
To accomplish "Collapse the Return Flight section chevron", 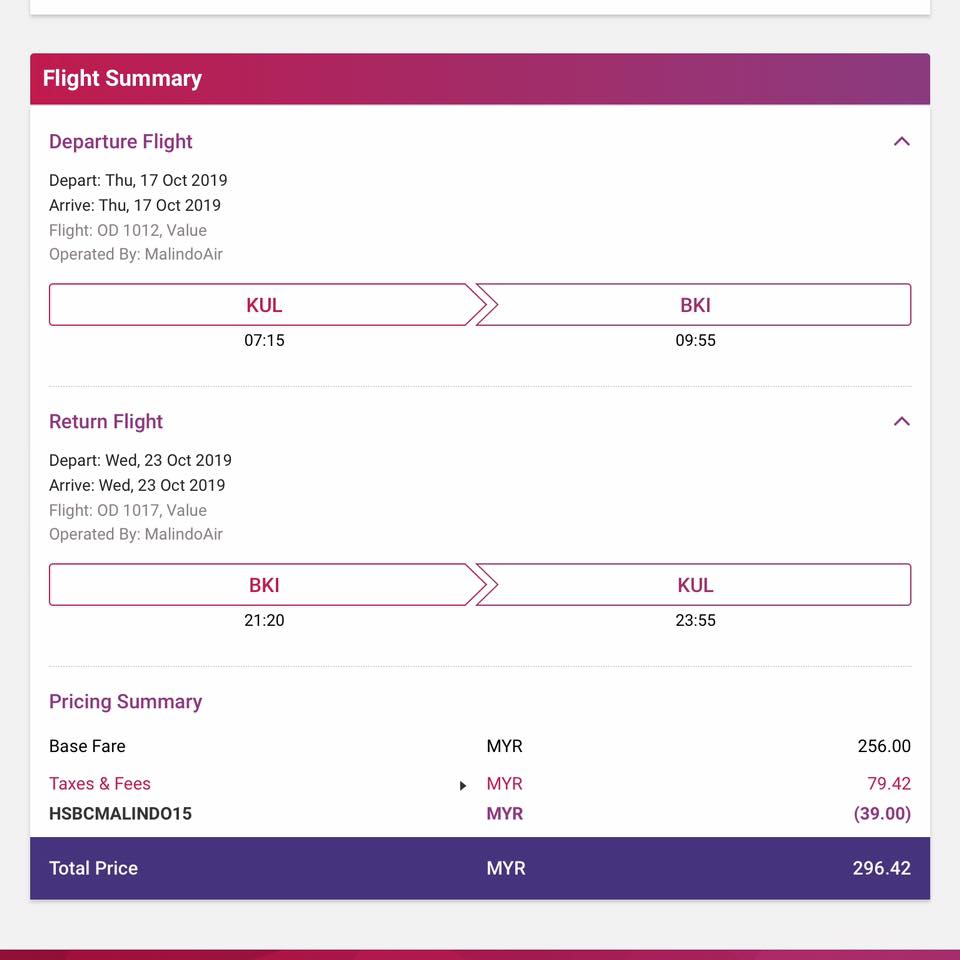I will tap(901, 421).
